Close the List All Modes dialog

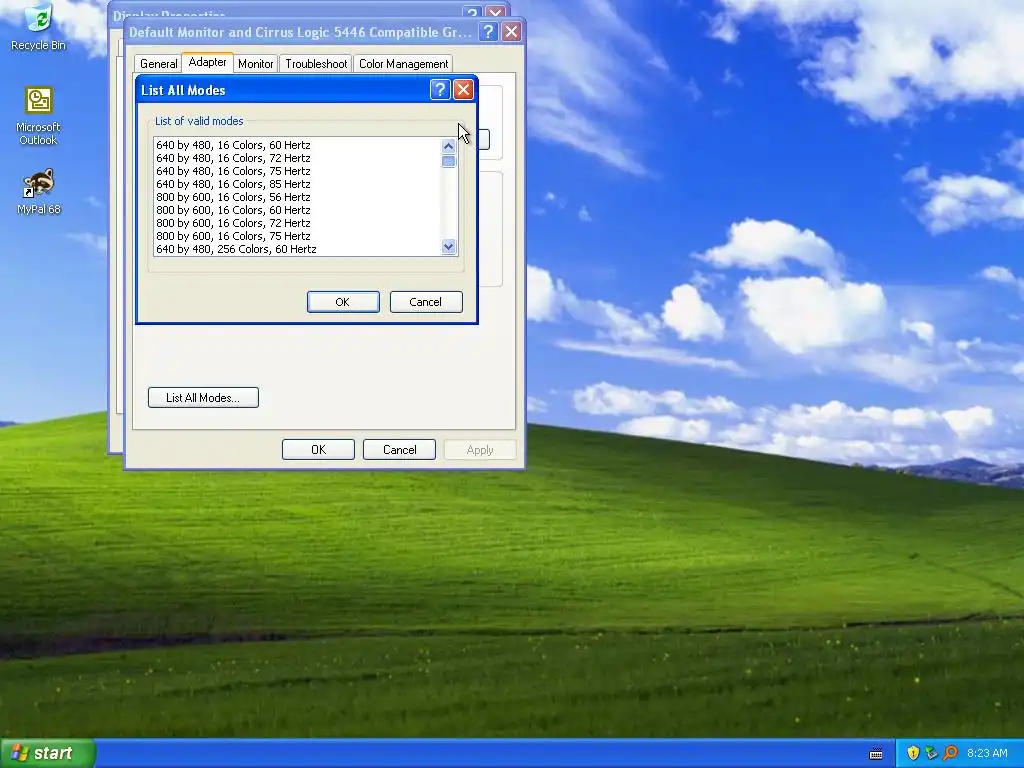(463, 89)
